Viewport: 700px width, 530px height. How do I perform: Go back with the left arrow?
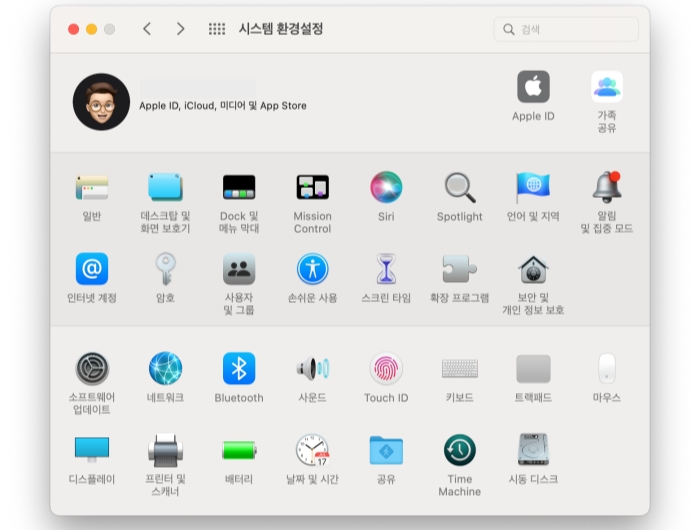(x=147, y=29)
